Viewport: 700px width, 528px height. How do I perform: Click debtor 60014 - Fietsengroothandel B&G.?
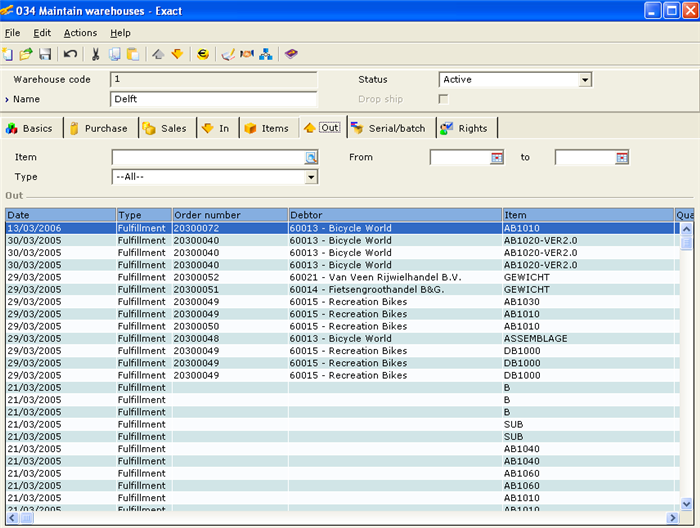[x=395, y=290]
